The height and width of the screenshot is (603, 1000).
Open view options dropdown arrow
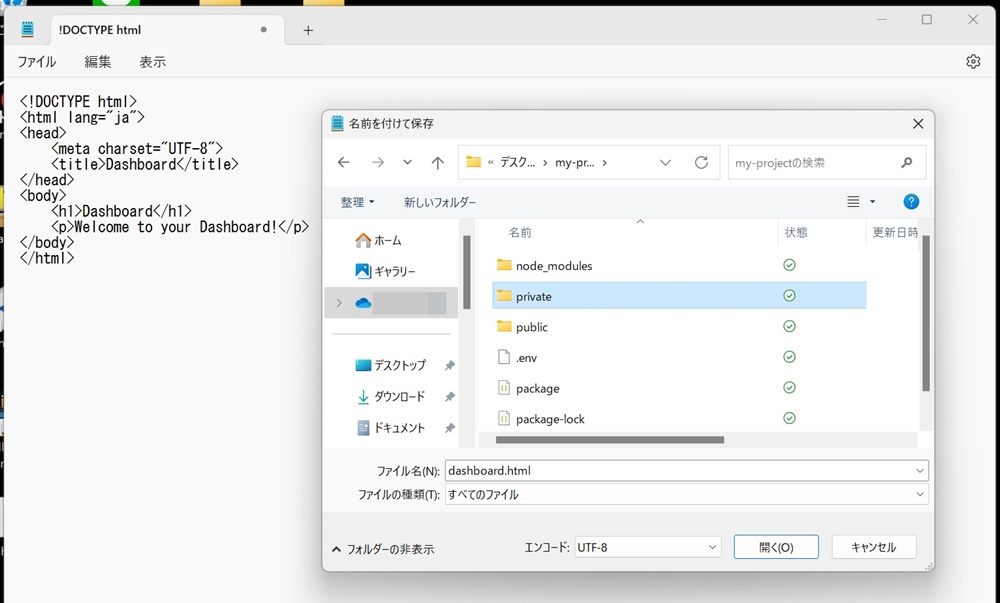tap(872, 202)
